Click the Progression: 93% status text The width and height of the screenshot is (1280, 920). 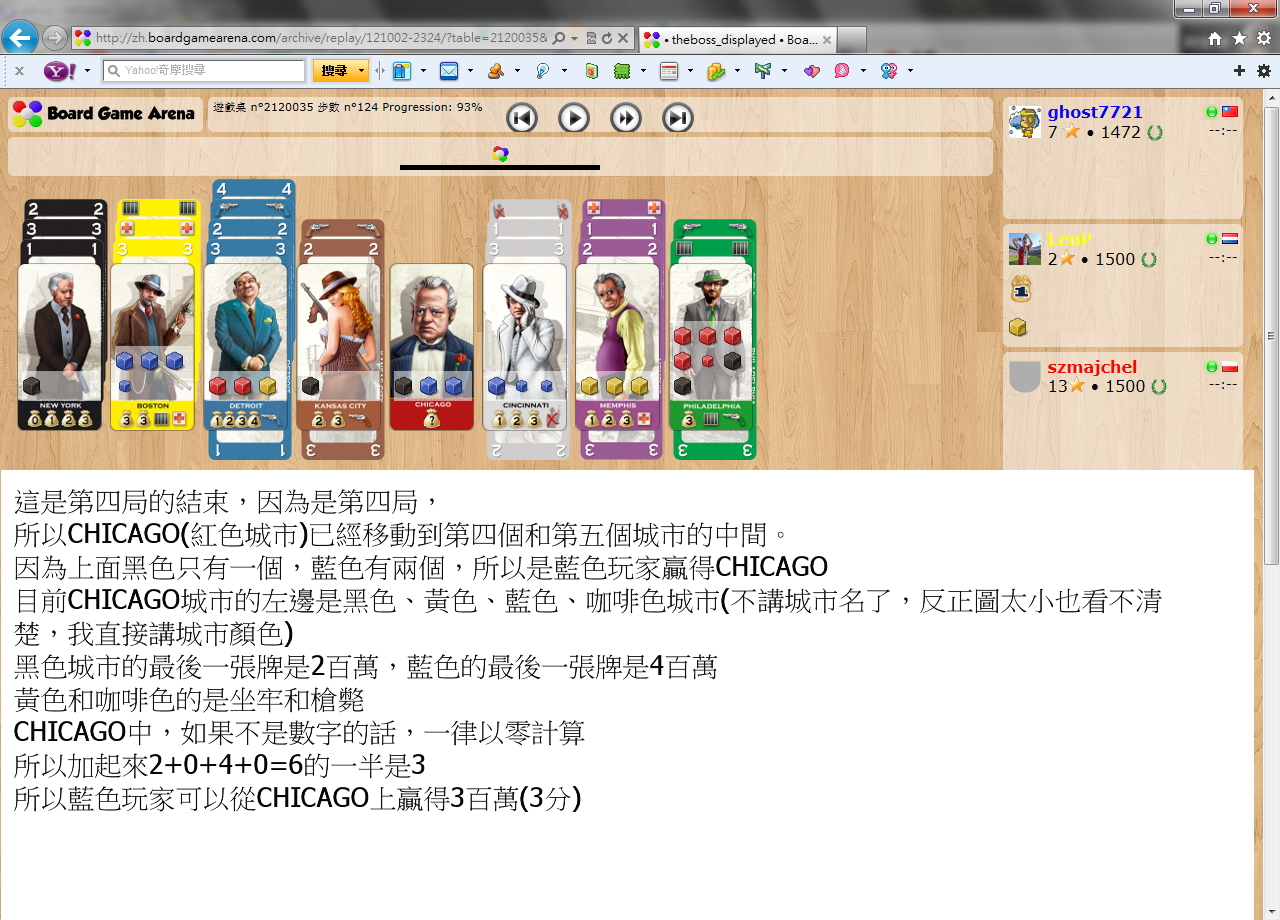(x=432, y=107)
